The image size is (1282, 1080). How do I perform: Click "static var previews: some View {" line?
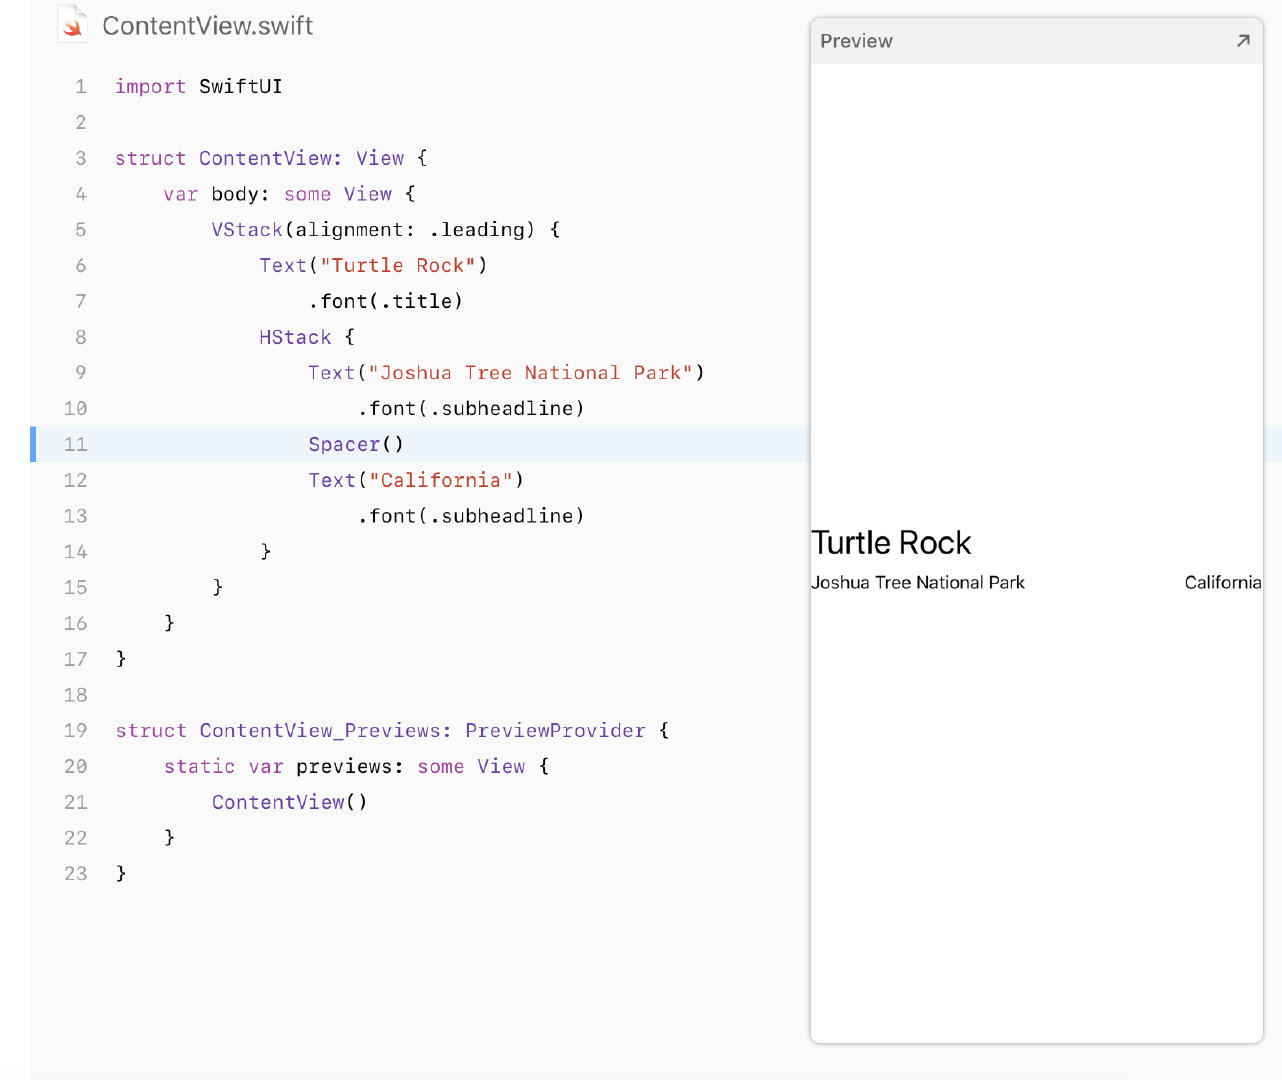point(356,766)
